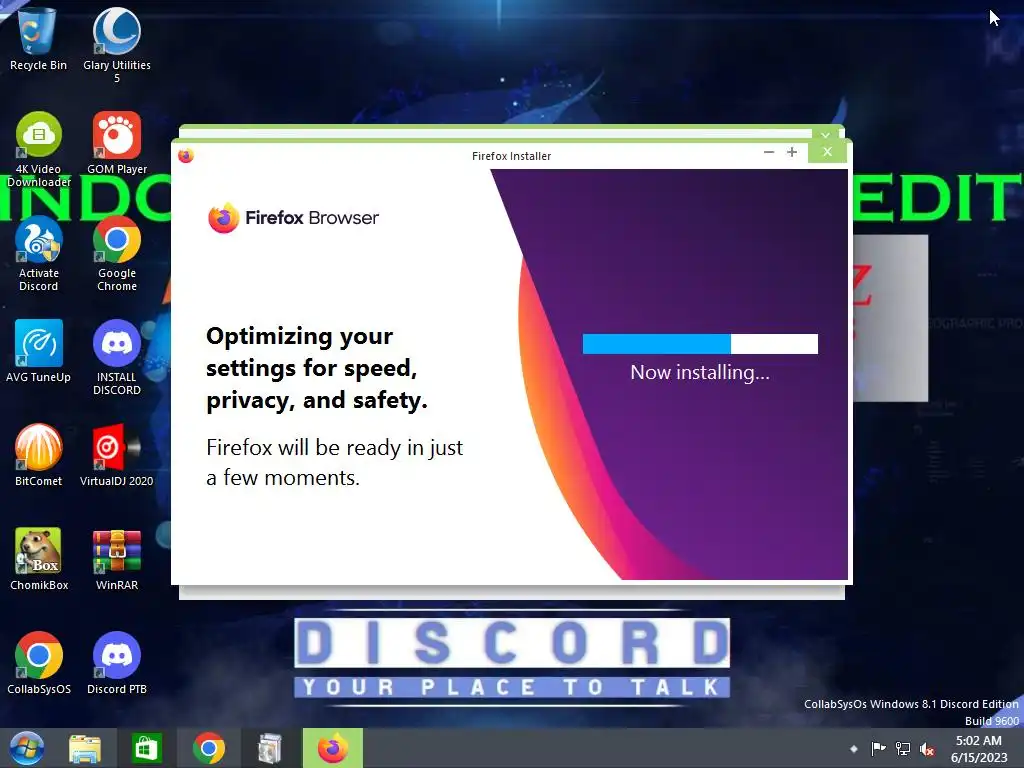Open the Windows Start button
Screen dimensions: 1024x768
tap(27, 748)
